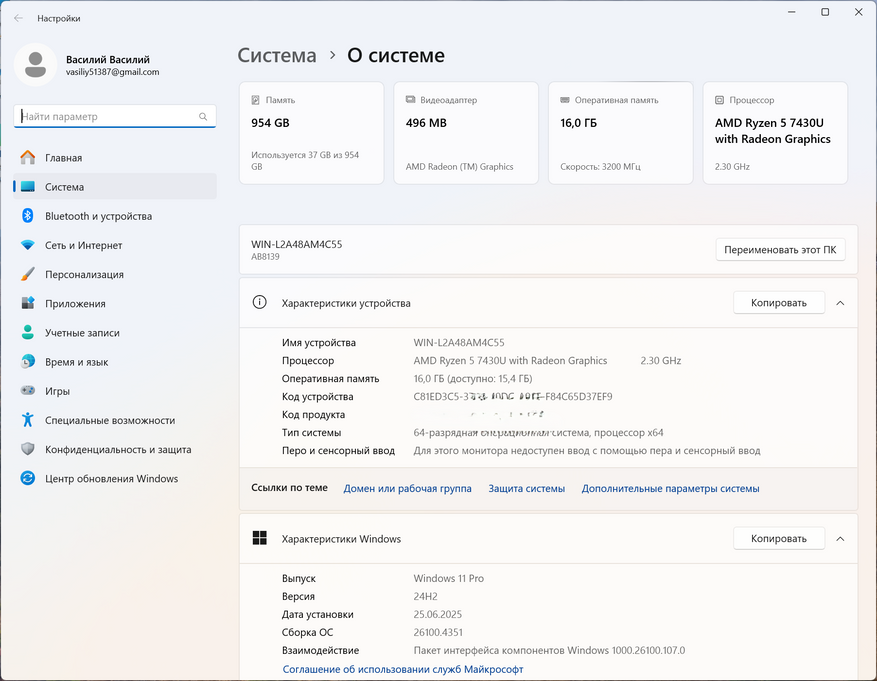Open Центр обновления Windows
This screenshot has height=681, width=877.
111,478
